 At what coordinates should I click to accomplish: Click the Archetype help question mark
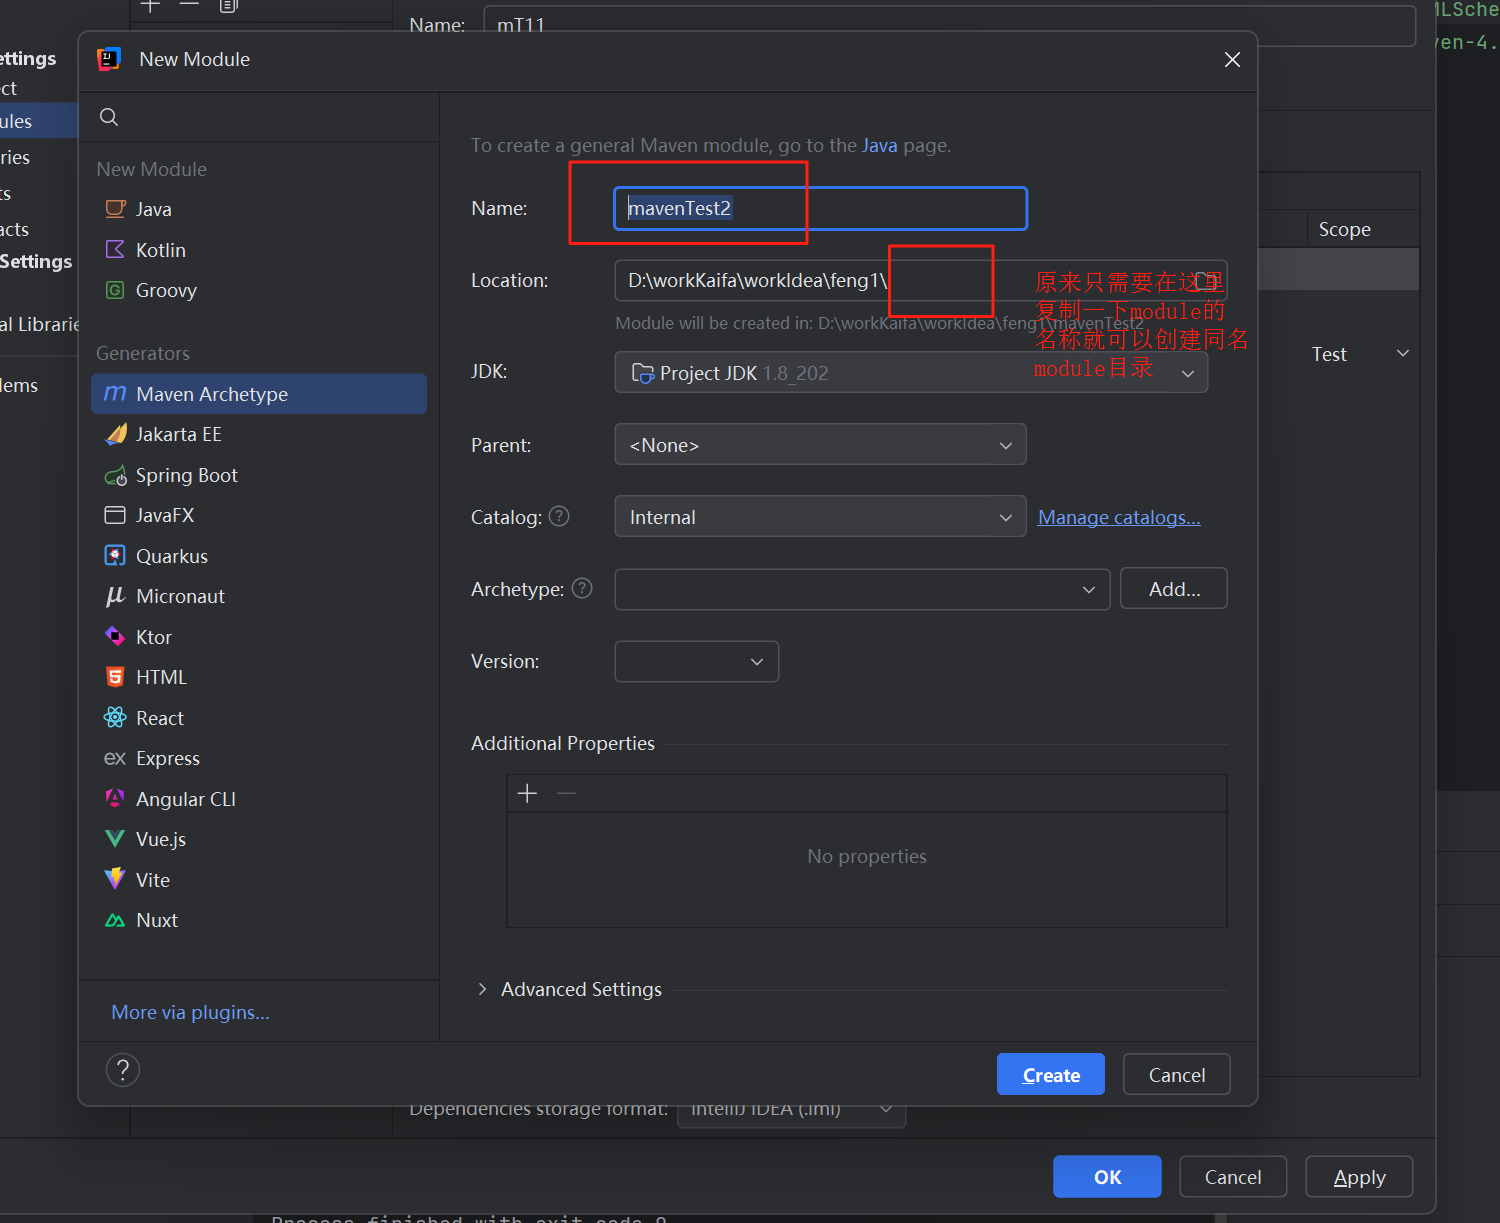click(x=582, y=588)
